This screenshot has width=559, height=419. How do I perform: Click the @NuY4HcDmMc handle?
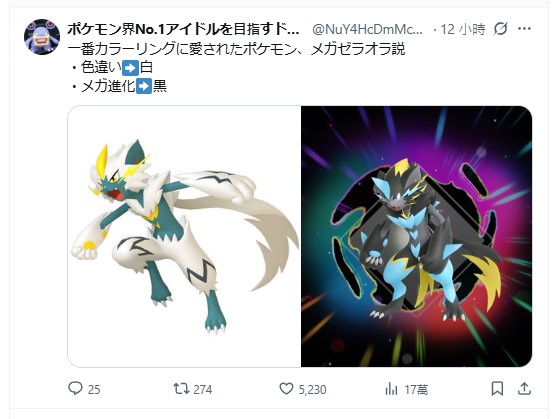click(367, 29)
